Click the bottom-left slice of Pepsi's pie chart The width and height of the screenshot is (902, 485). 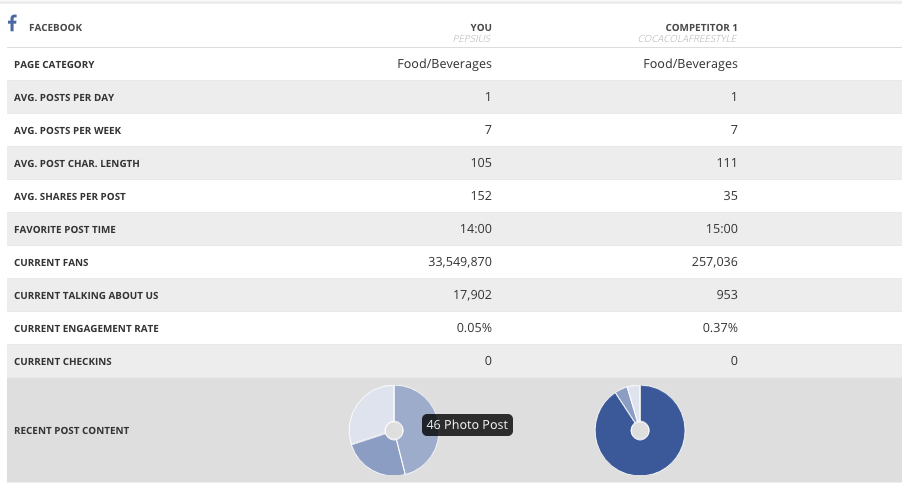380,456
